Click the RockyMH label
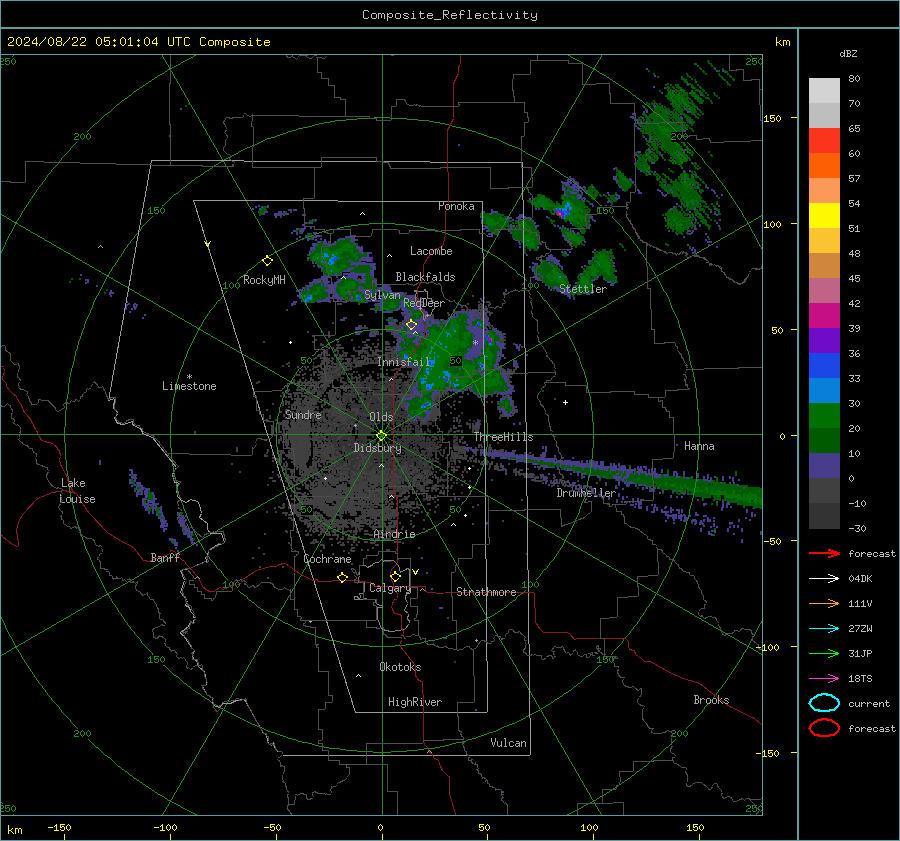This screenshot has width=900, height=841. tap(264, 280)
